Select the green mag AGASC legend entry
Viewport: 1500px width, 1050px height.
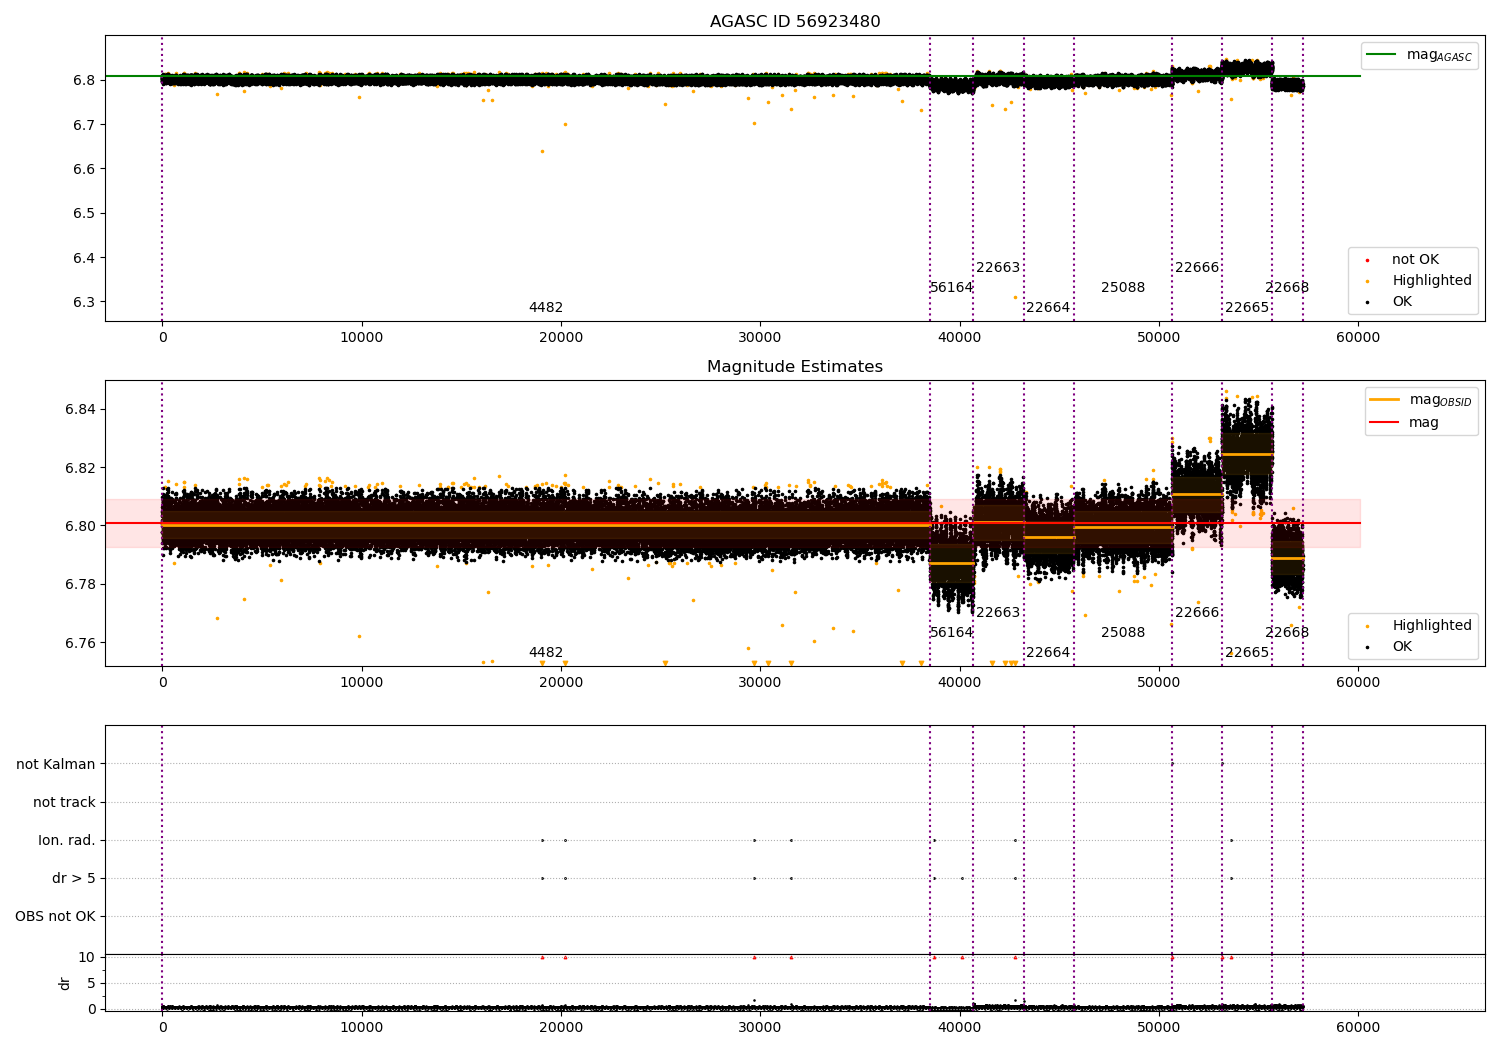1419,55
